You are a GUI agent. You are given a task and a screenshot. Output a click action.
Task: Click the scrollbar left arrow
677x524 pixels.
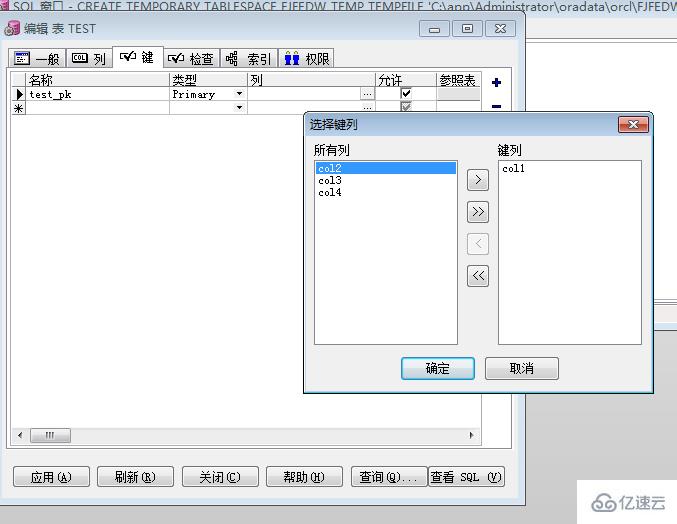pyautogui.click(x=20, y=435)
